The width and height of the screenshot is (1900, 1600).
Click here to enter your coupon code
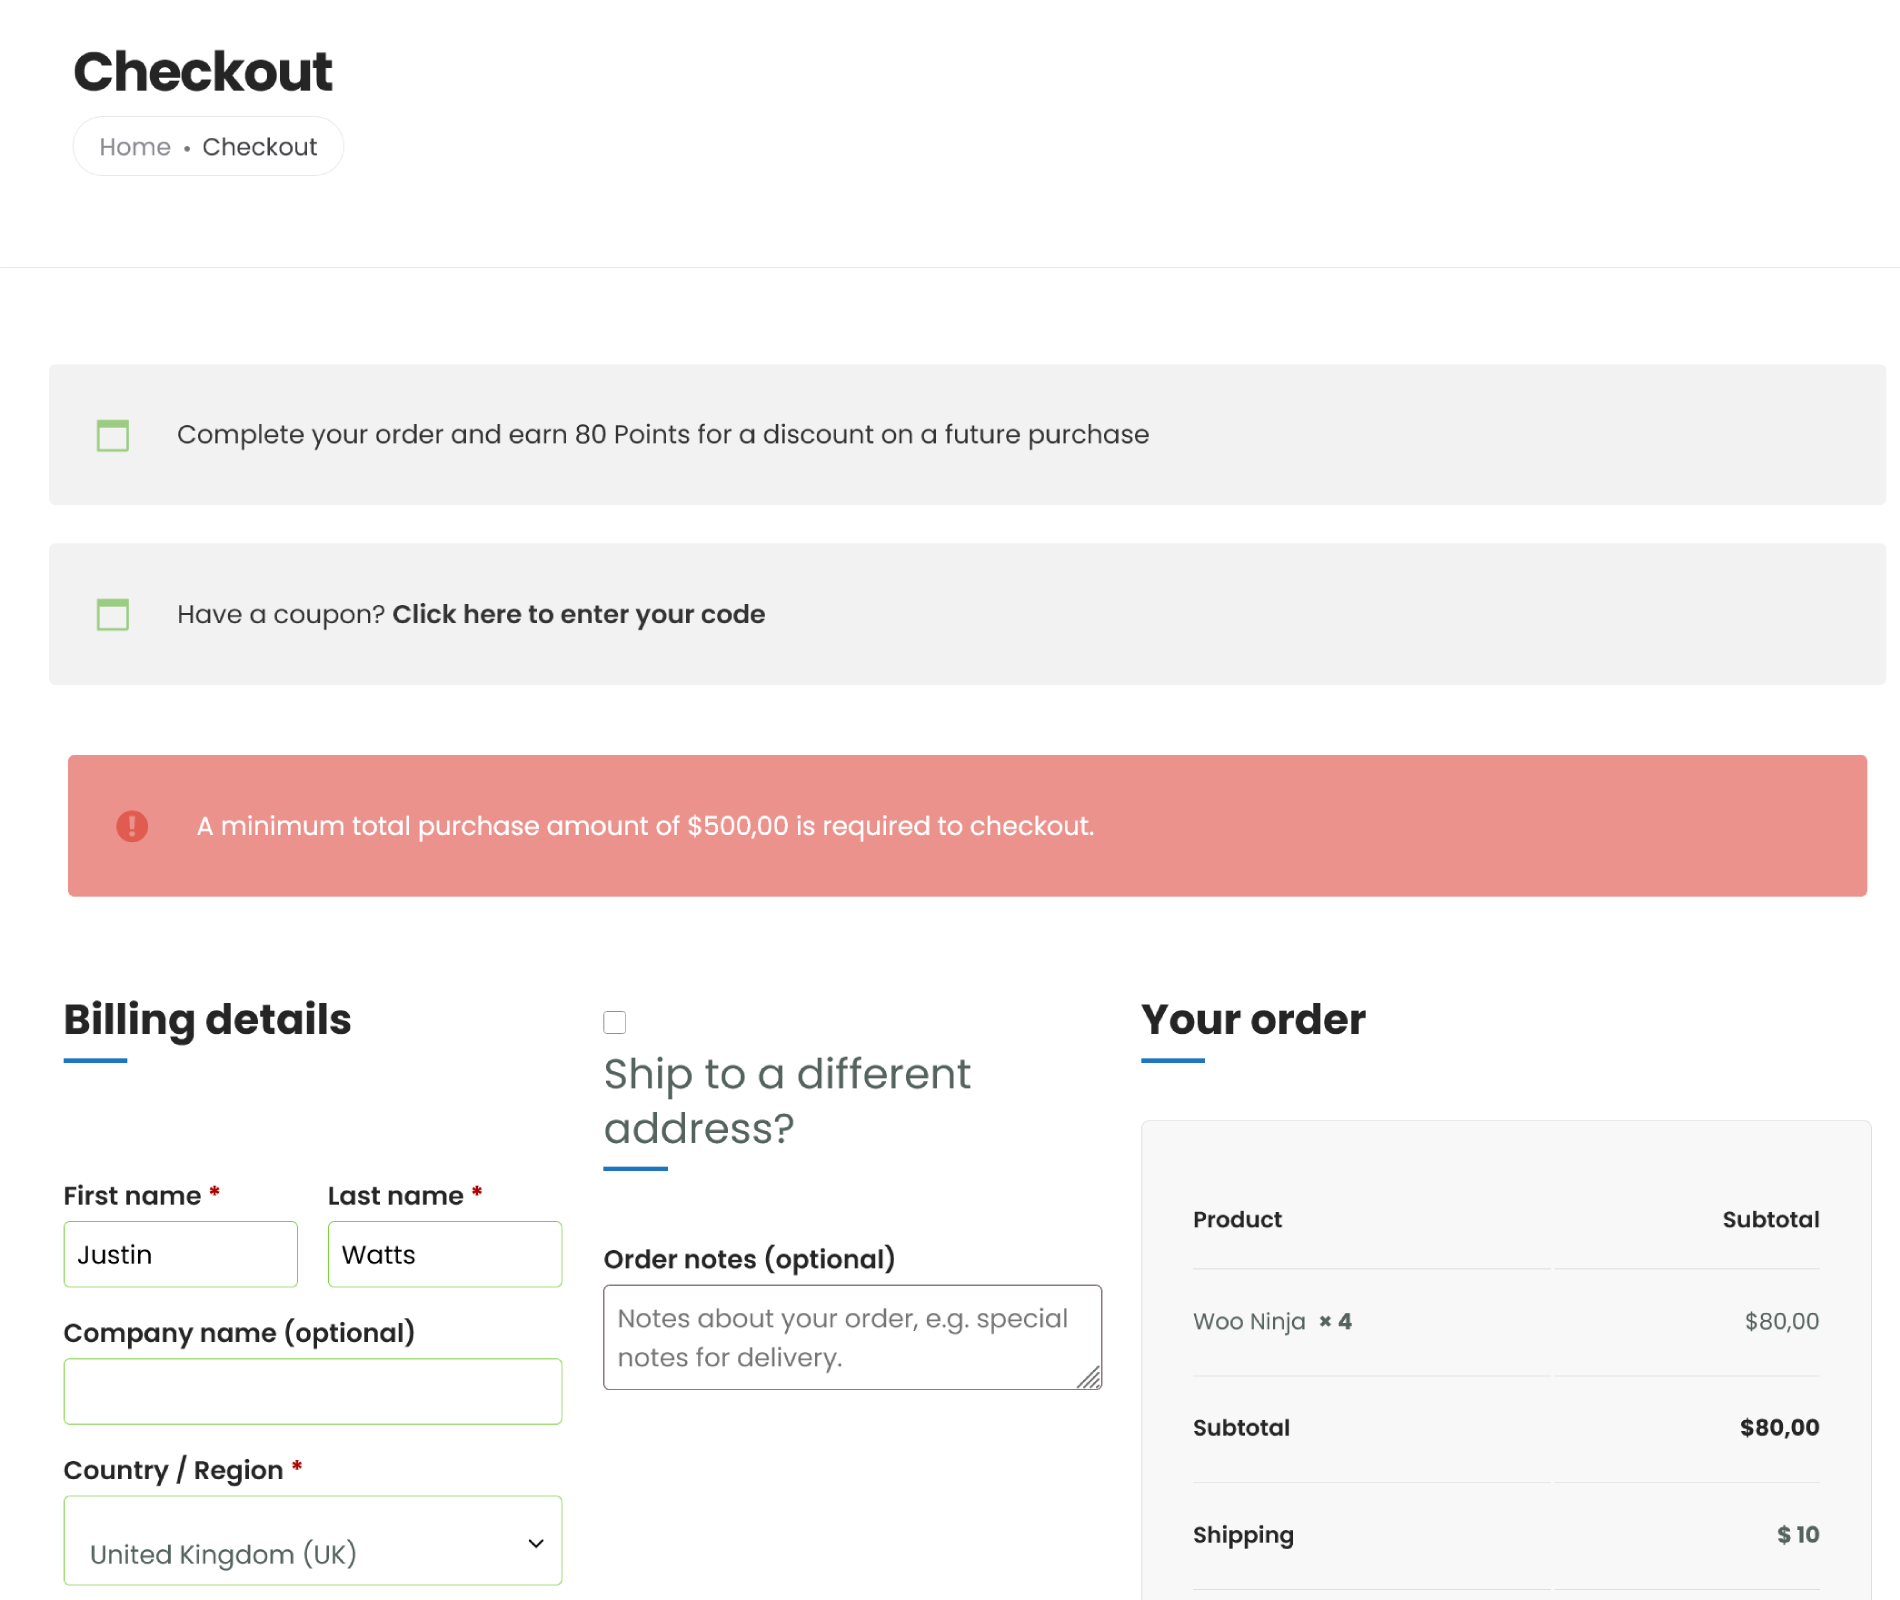(578, 614)
